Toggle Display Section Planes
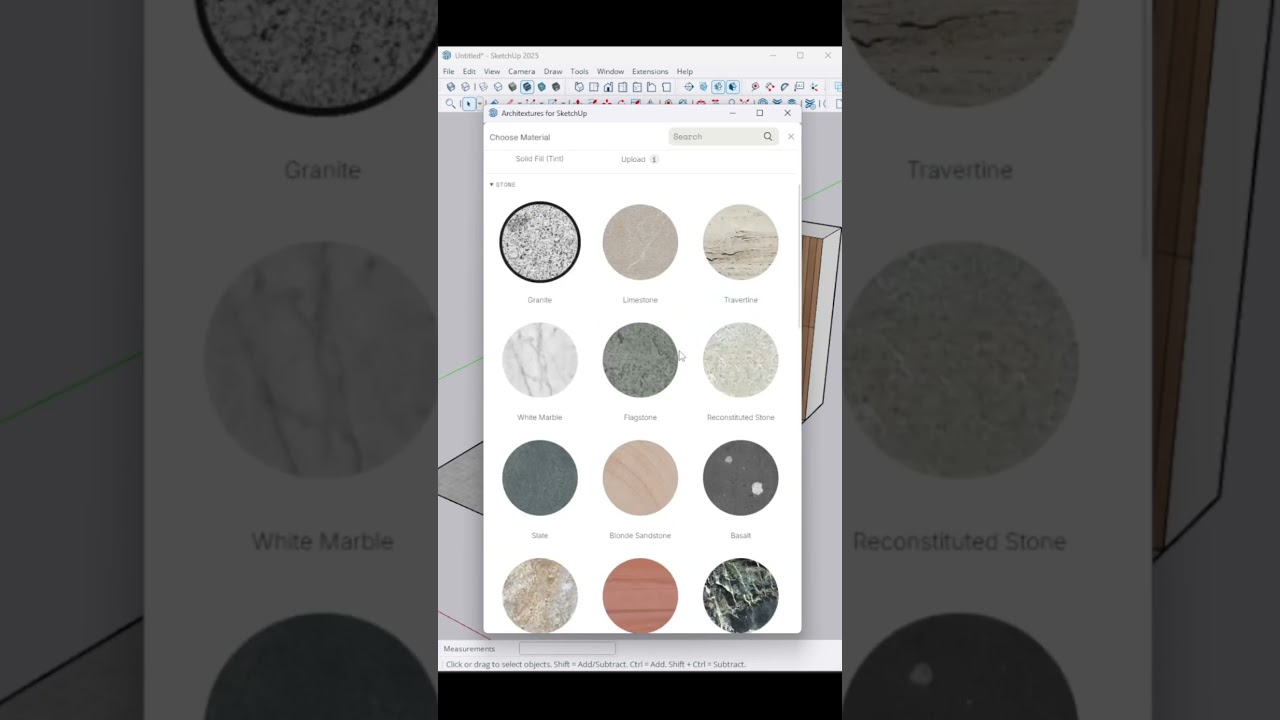The height and width of the screenshot is (720, 1280). [703, 87]
